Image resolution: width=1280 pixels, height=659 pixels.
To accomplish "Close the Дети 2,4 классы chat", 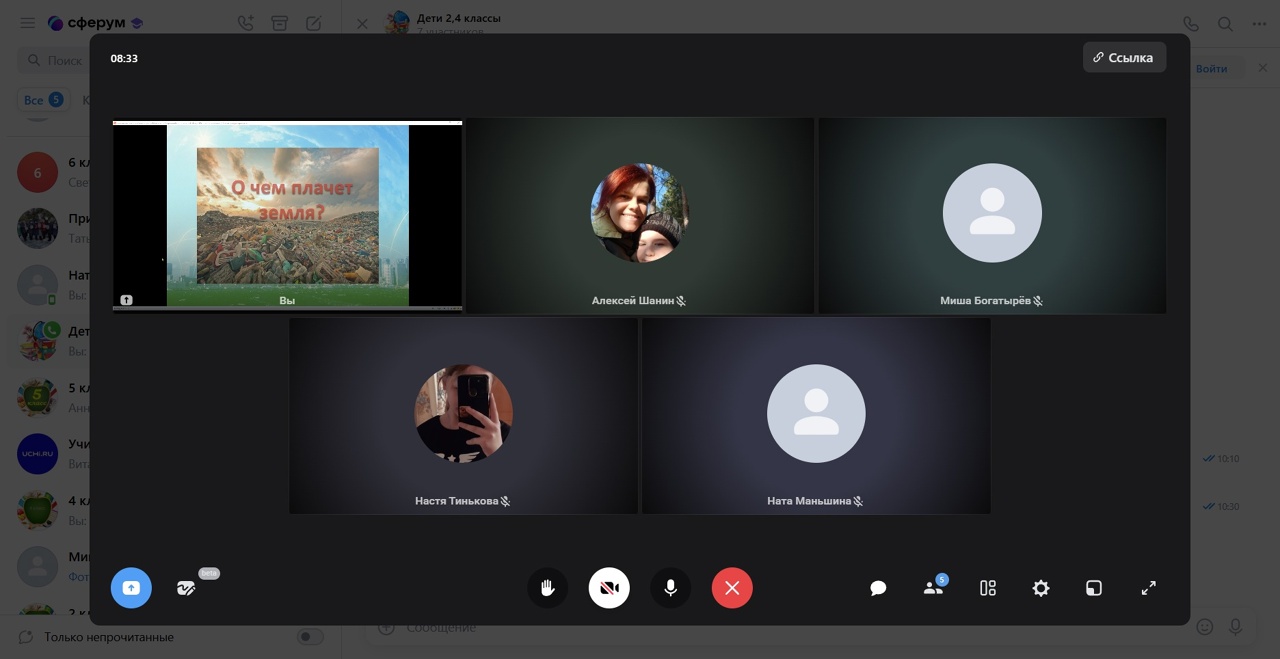I will pos(362,23).
